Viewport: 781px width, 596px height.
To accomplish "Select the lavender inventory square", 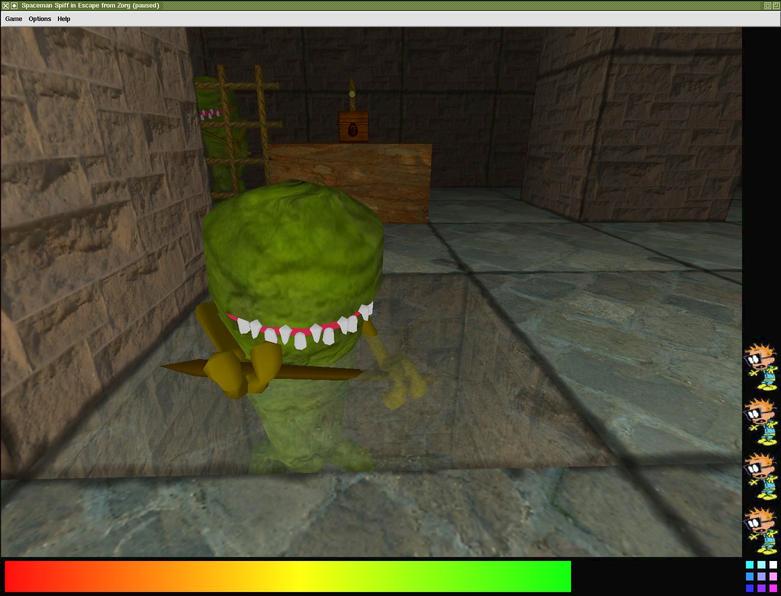I will (761, 577).
